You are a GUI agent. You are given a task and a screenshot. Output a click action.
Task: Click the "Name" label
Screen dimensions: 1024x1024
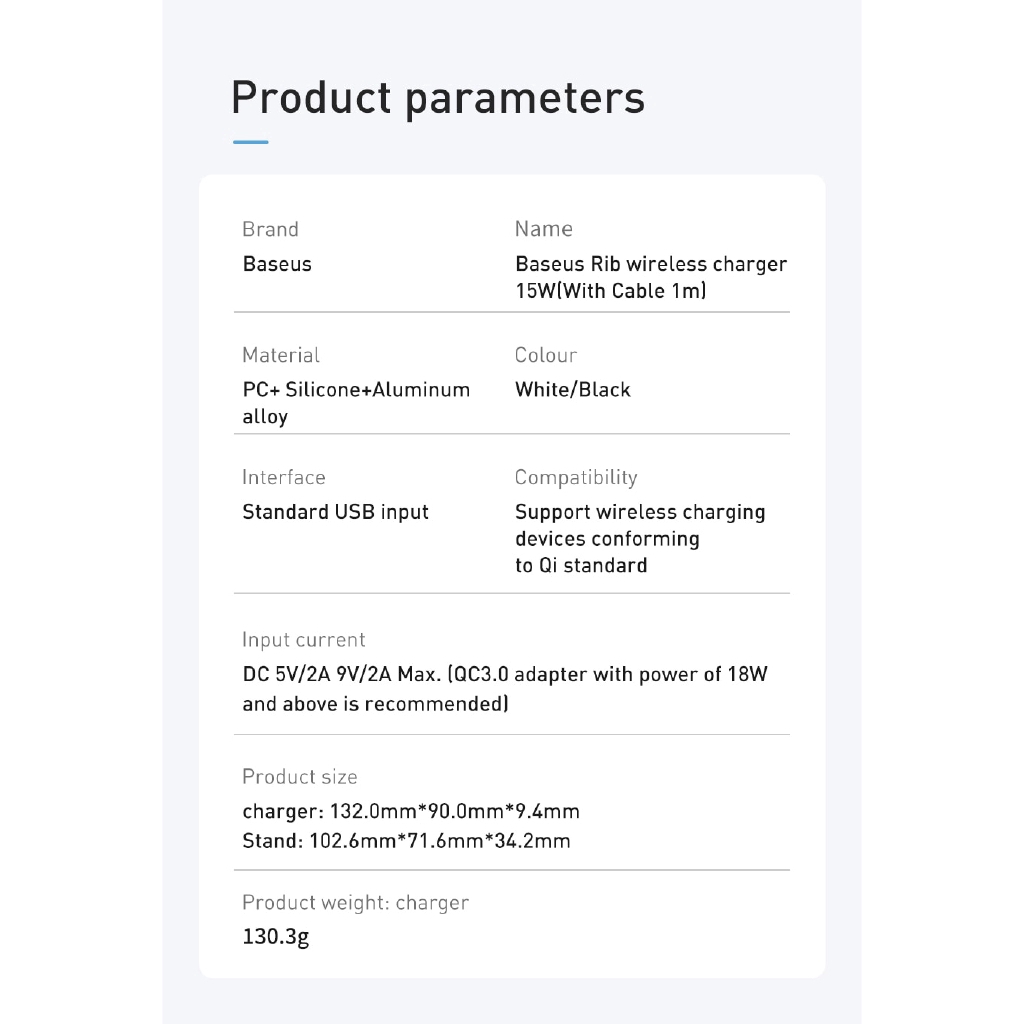[543, 229]
